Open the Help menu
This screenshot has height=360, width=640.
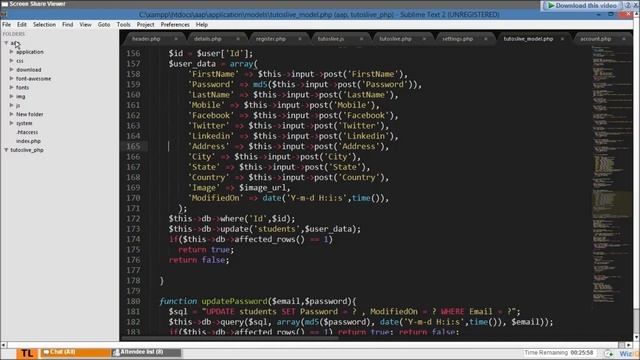click(x=202, y=24)
